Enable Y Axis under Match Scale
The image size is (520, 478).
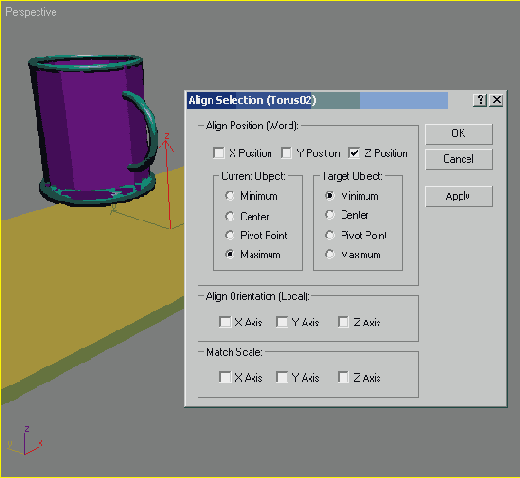[x=282, y=377]
